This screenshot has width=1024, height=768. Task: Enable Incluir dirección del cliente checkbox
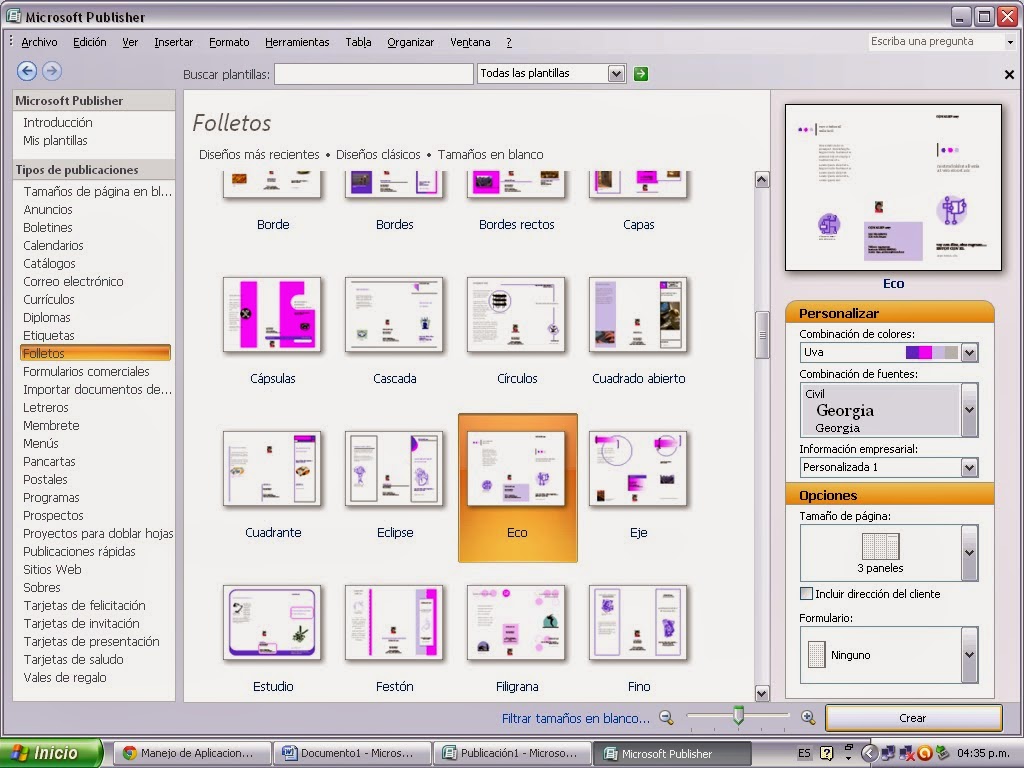coord(807,594)
